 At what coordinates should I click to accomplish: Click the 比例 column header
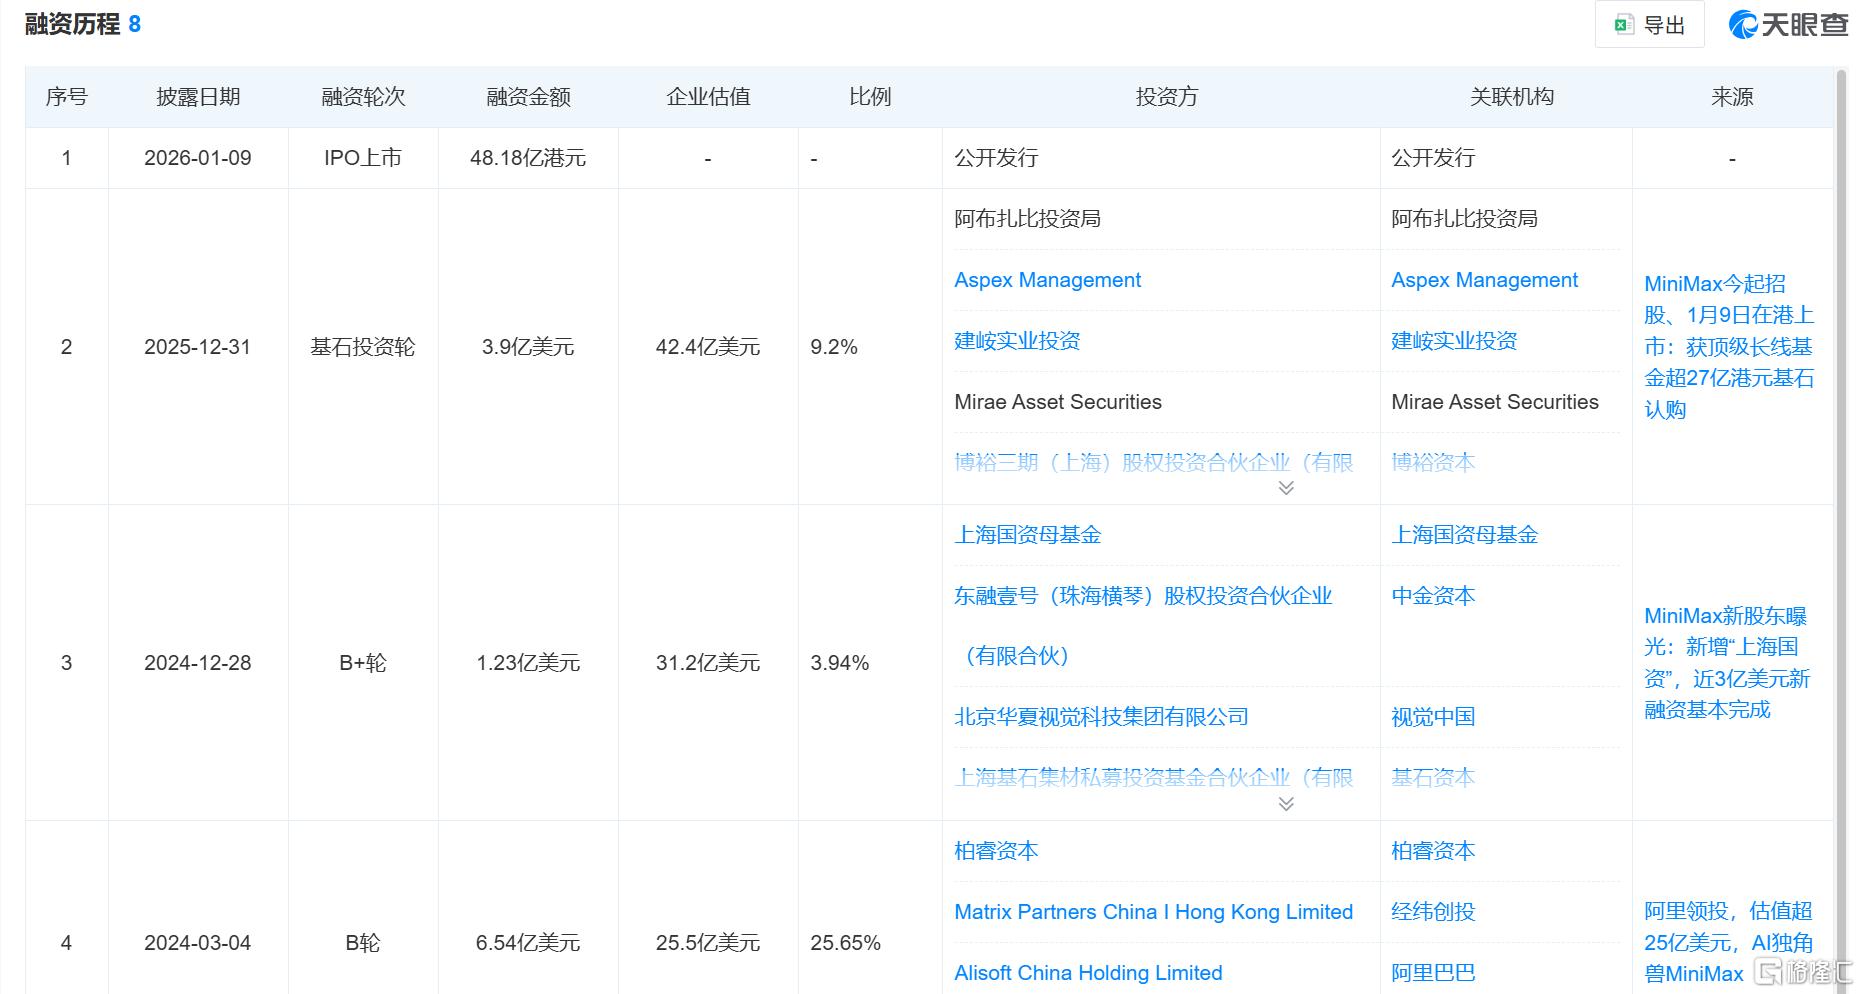(x=870, y=97)
